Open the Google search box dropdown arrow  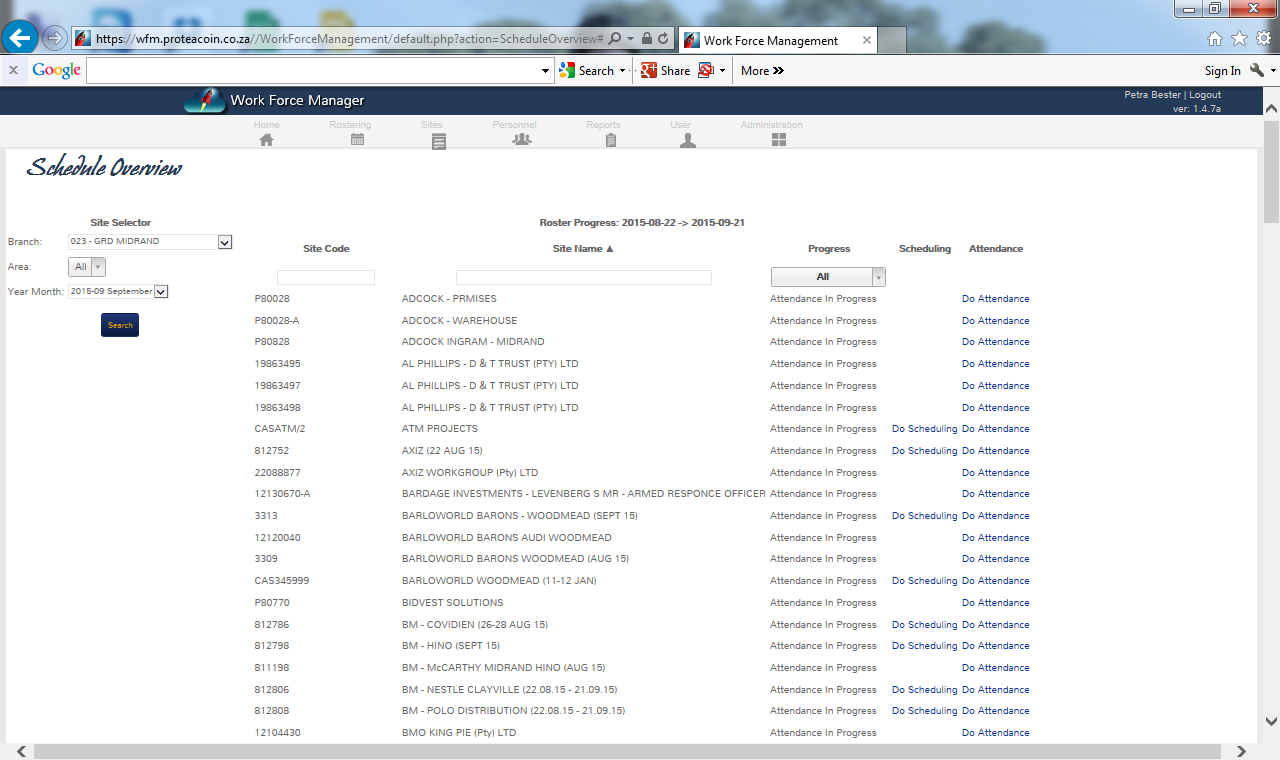pos(546,71)
